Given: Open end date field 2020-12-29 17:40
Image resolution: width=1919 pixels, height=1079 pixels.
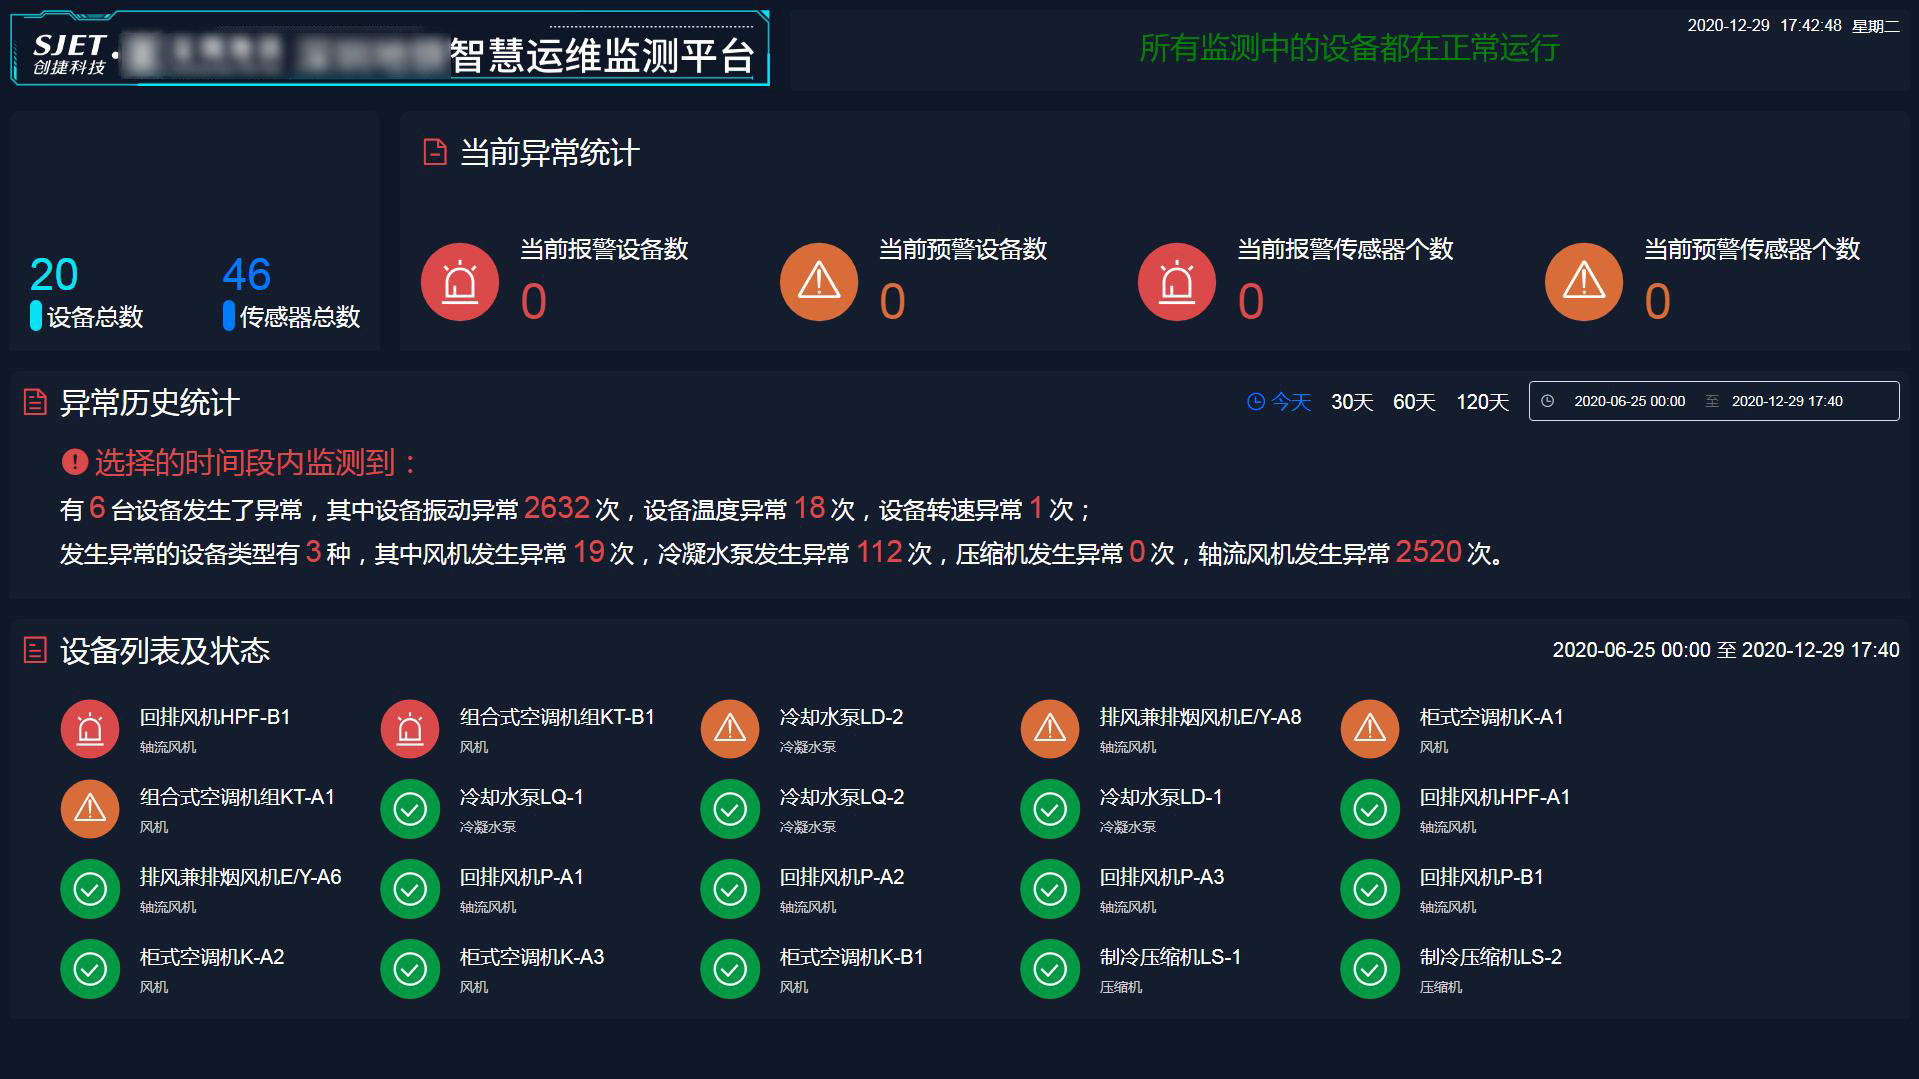Looking at the screenshot, I should point(1787,401).
